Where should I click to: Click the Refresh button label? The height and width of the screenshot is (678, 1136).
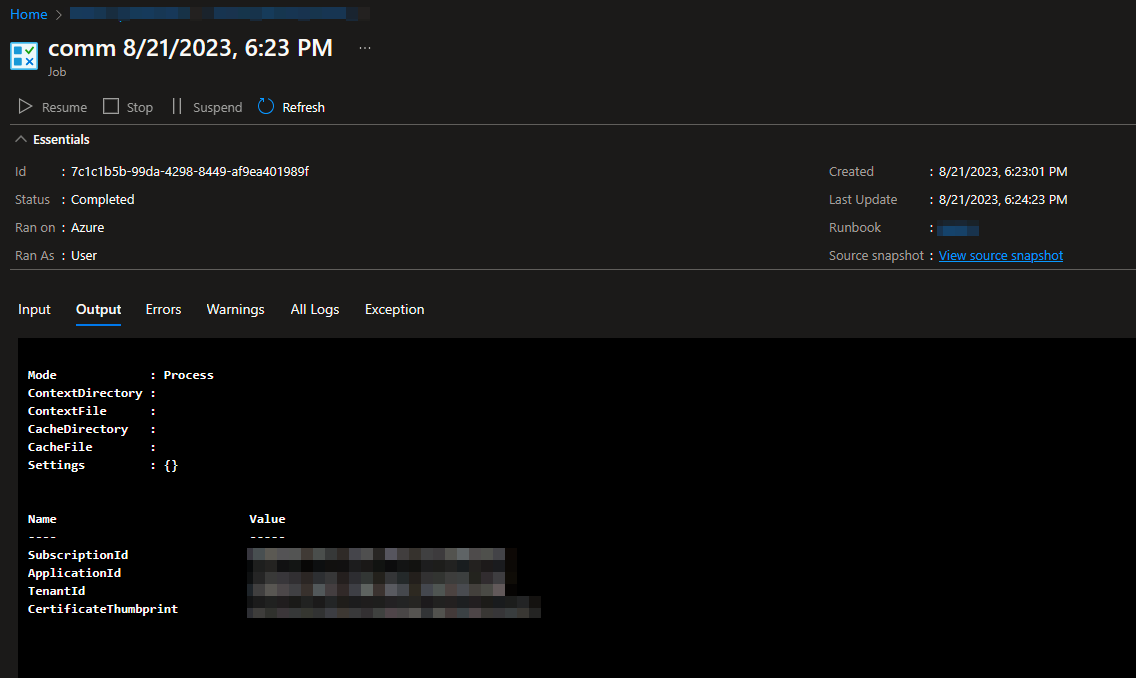(x=304, y=107)
